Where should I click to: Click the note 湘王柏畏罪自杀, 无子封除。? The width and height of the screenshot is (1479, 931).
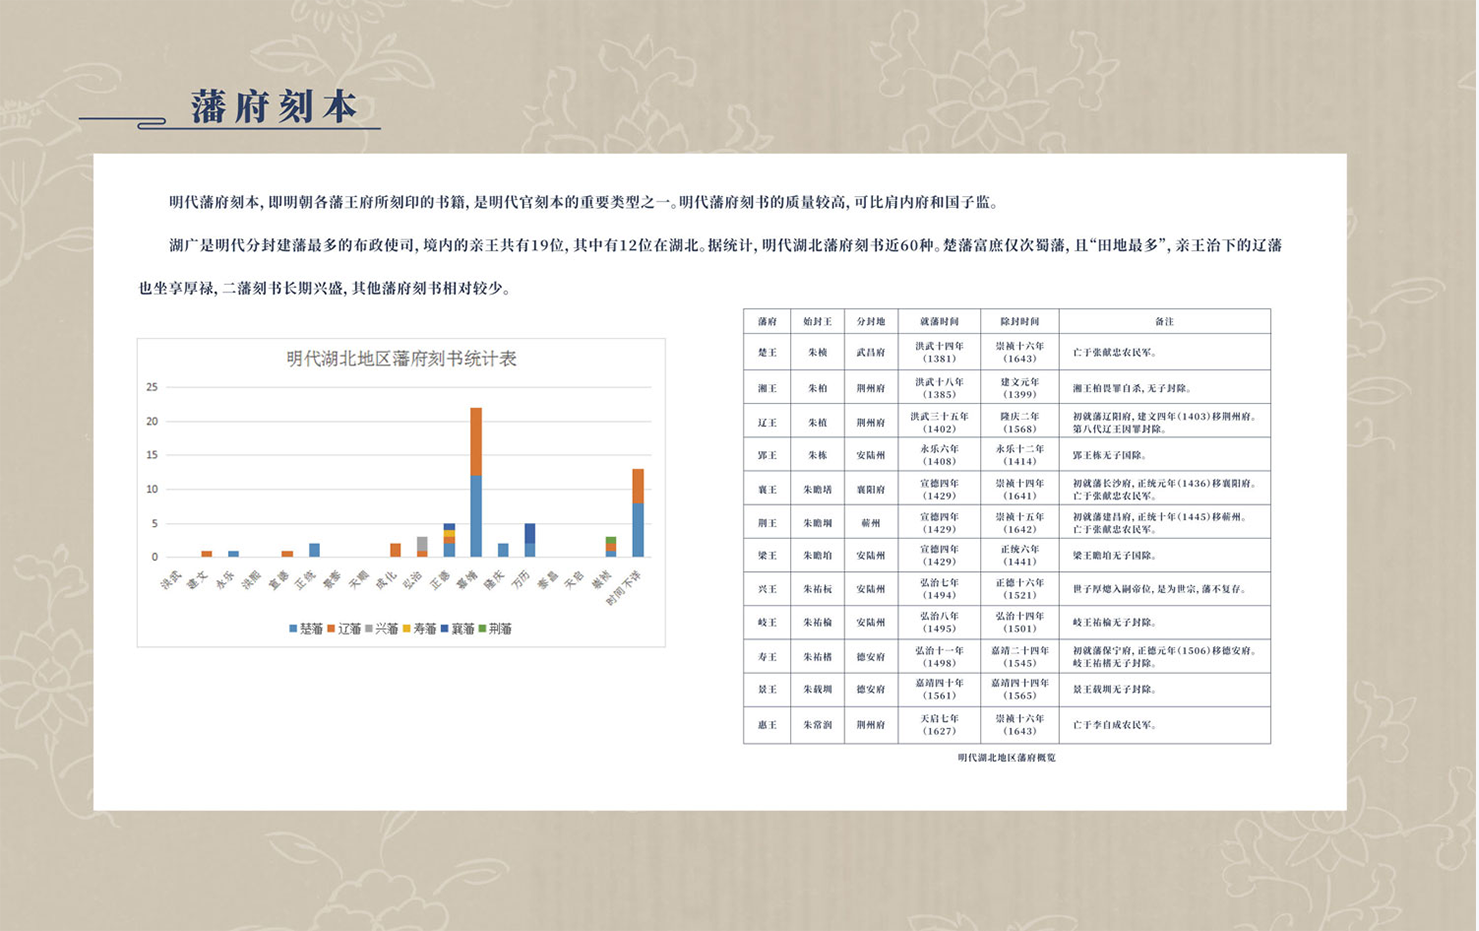coord(1132,388)
